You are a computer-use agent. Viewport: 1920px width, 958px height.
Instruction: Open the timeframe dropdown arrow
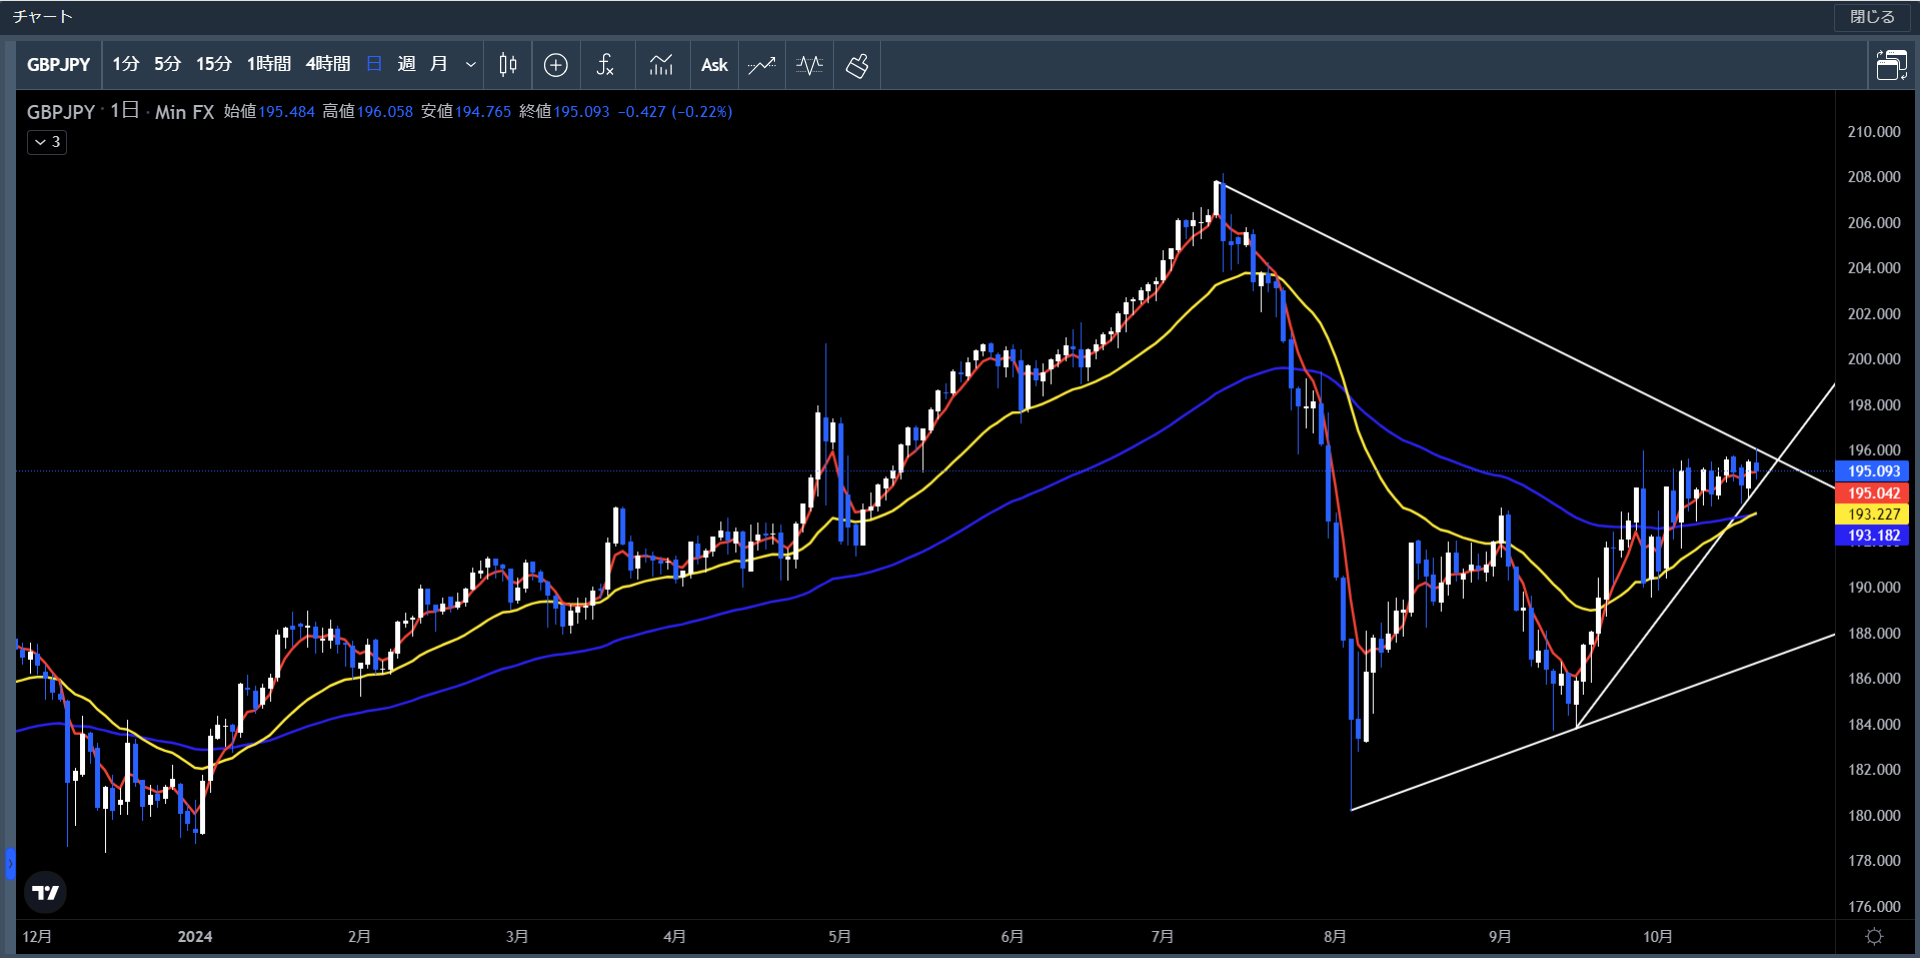point(470,65)
